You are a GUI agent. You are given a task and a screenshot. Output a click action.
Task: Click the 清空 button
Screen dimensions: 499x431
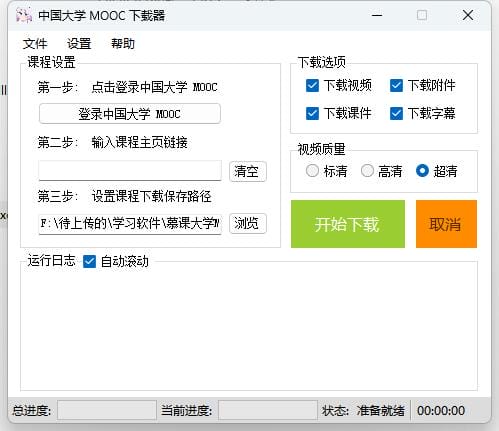click(248, 171)
